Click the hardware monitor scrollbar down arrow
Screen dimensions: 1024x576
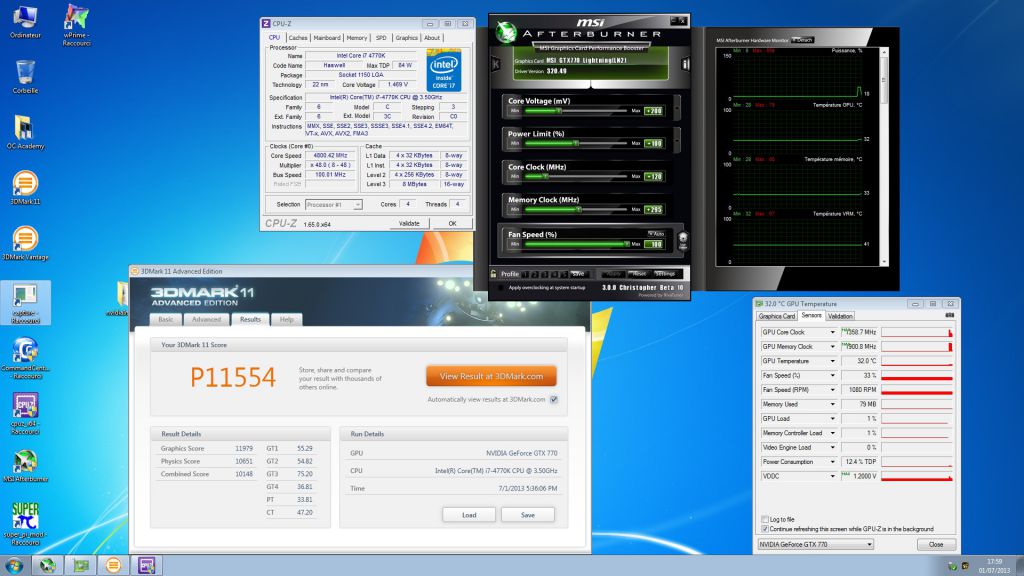(884, 262)
